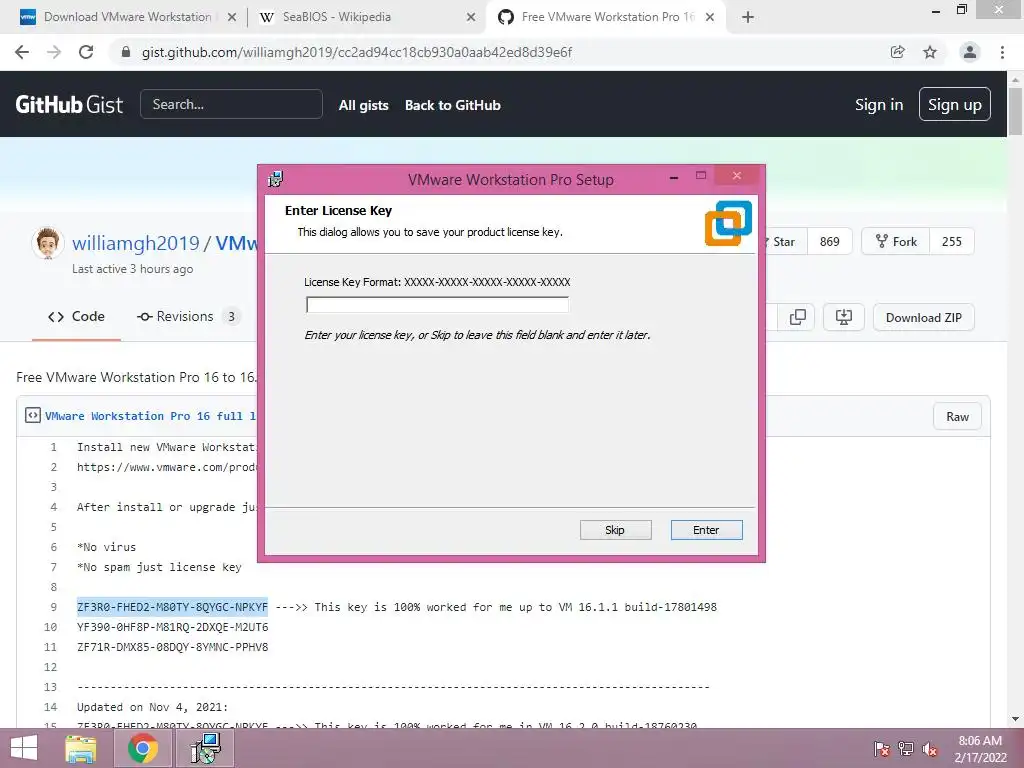Switch to the SeaBIOS - Wikipedia tab
Screen dimensions: 1024x768
click(366, 17)
